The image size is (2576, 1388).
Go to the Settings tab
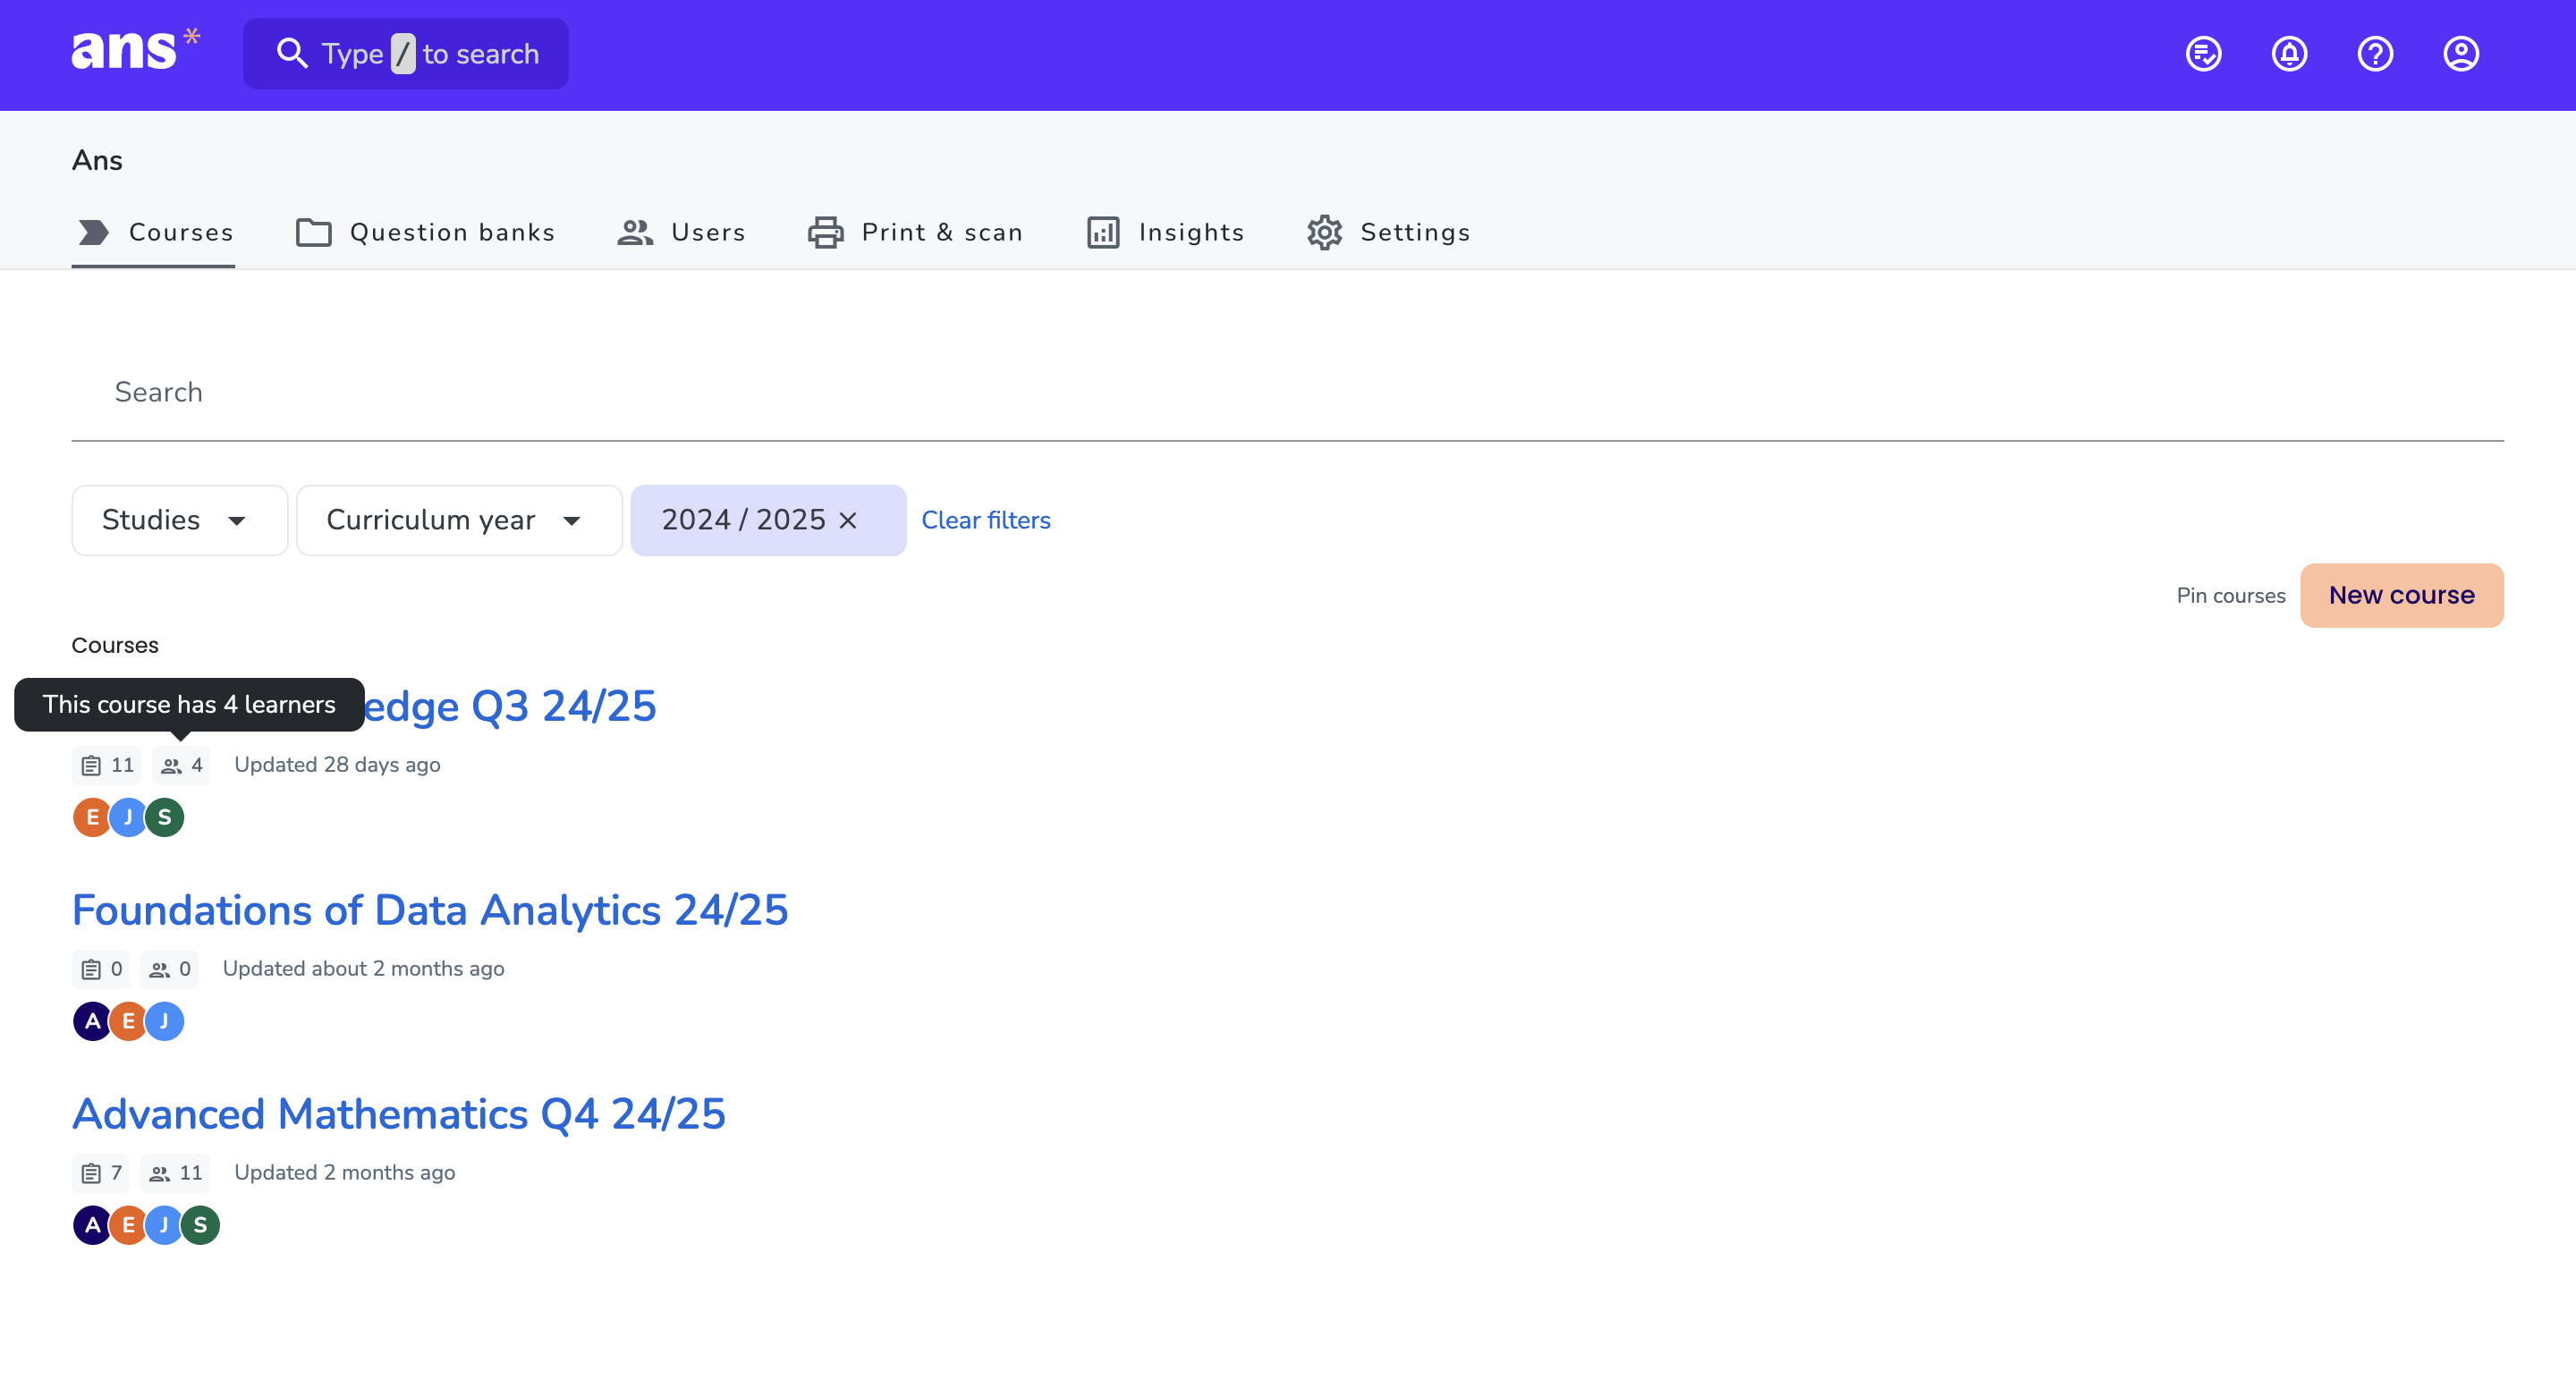(x=1388, y=232)
